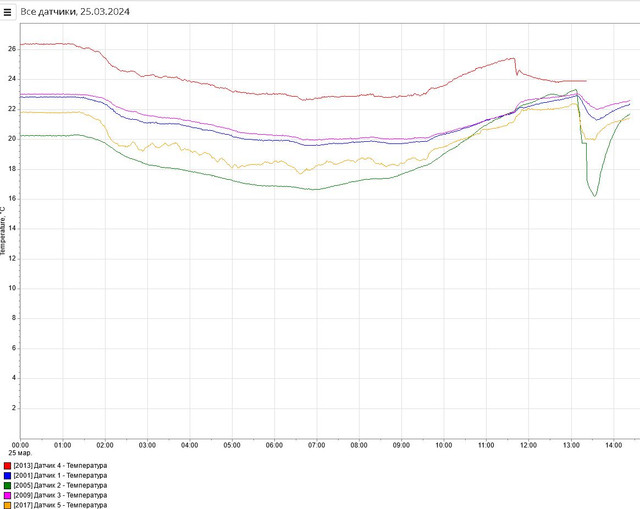Click the 18 value on temperature axis
The height and width of the screenshot is (509, 640).
point(12,169)
